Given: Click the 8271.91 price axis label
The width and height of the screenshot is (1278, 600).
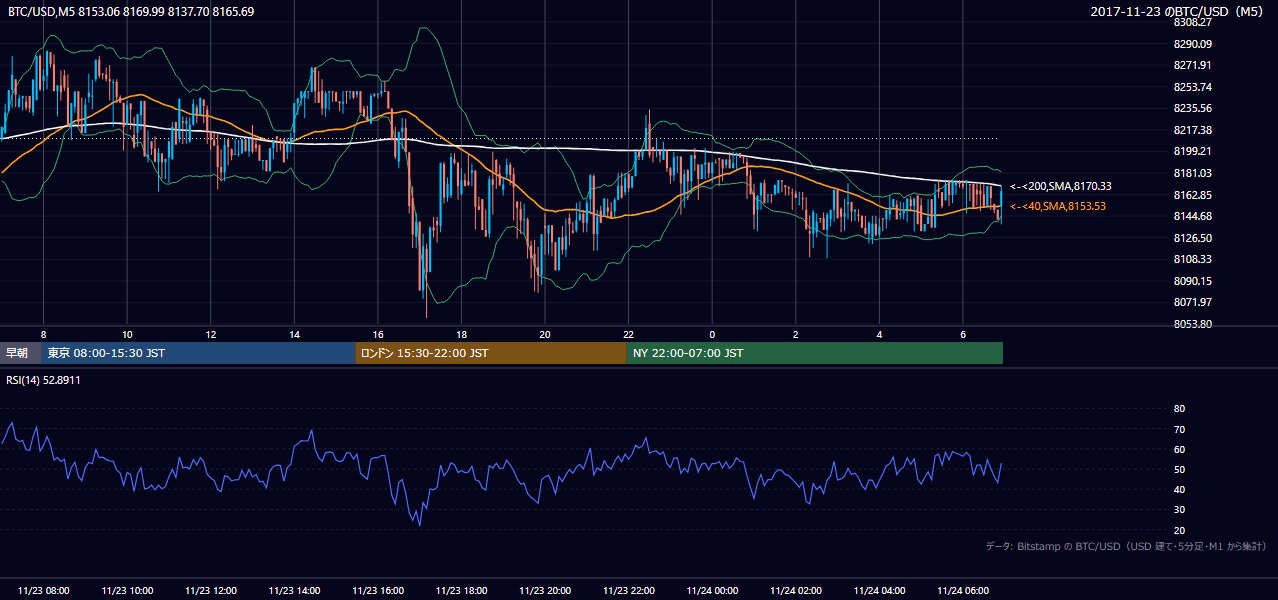Looking at the screenshot, I should click(x=1192, y=65).
